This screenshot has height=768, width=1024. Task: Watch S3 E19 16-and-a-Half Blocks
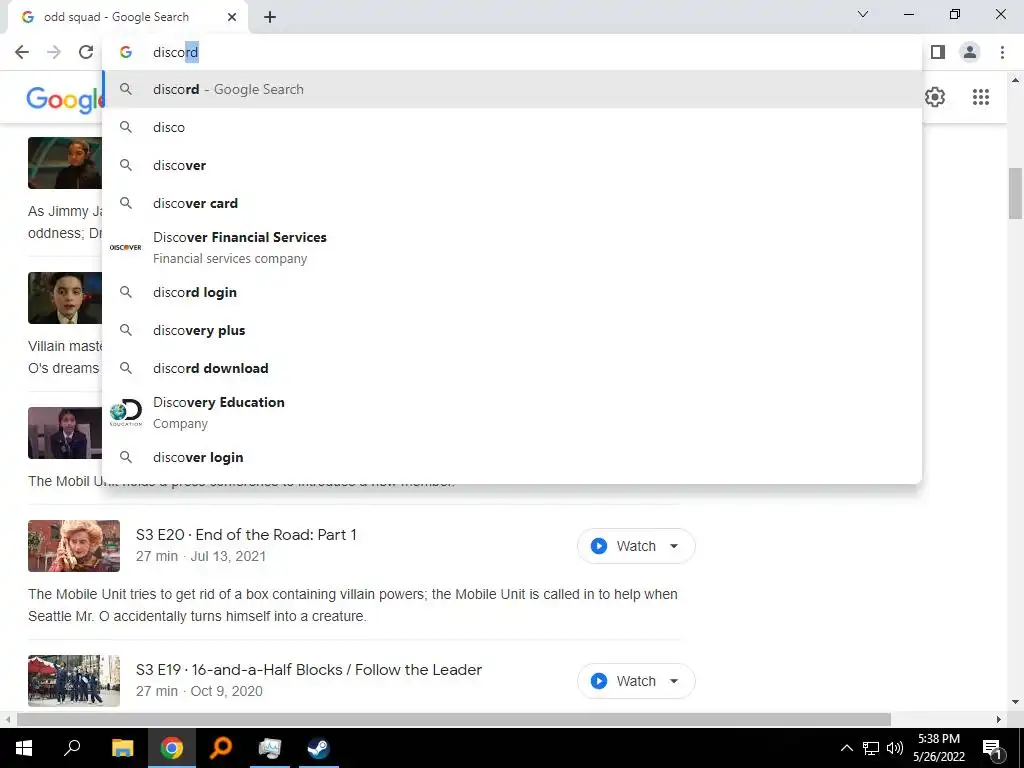pyautogui.click(x=623, y=681)
